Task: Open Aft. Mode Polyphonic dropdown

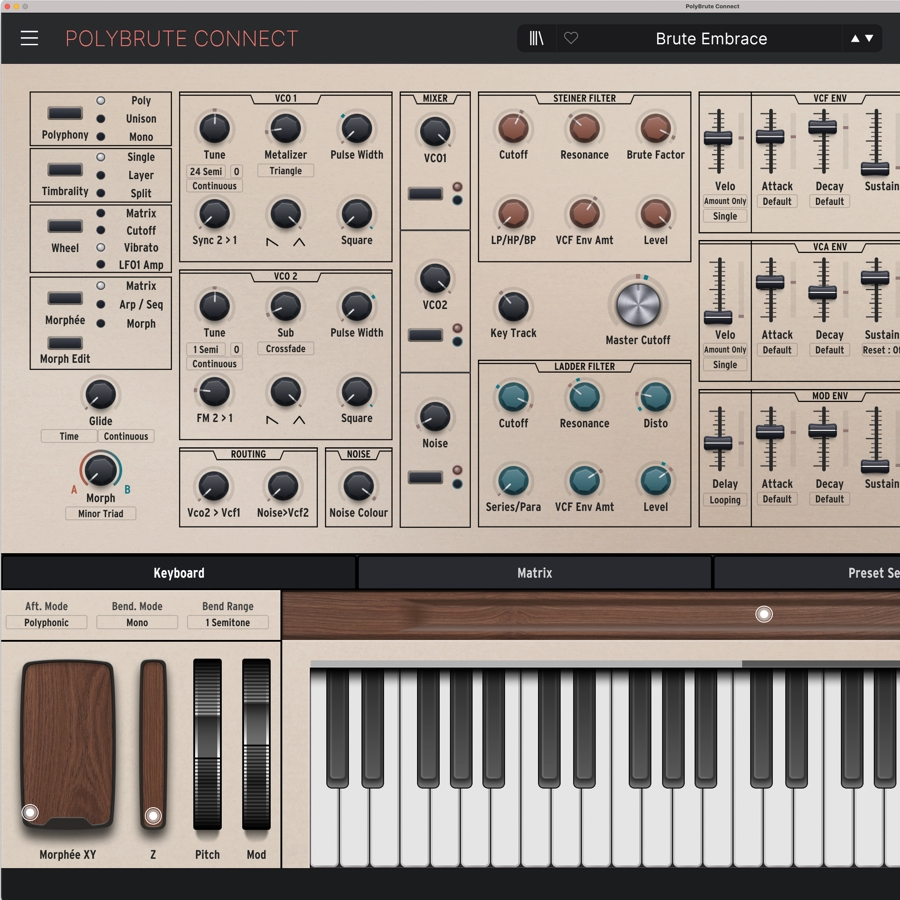Action: pyautogui.click(x=46, y=622)
